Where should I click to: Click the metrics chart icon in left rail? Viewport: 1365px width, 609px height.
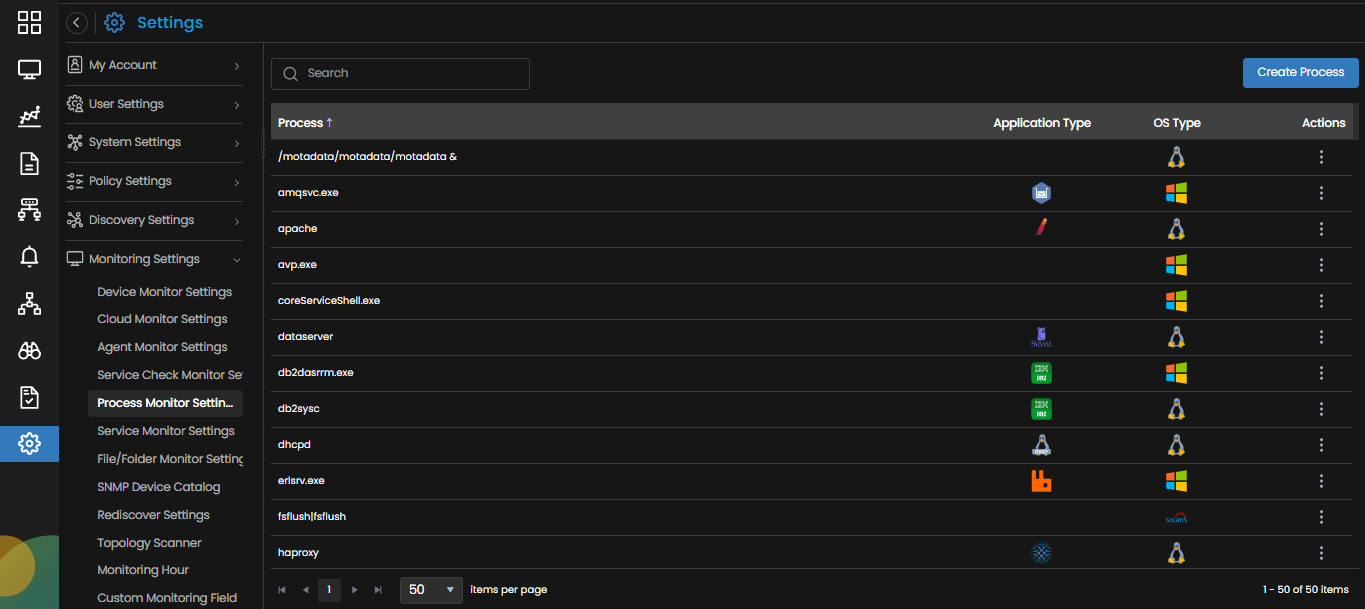29,117
